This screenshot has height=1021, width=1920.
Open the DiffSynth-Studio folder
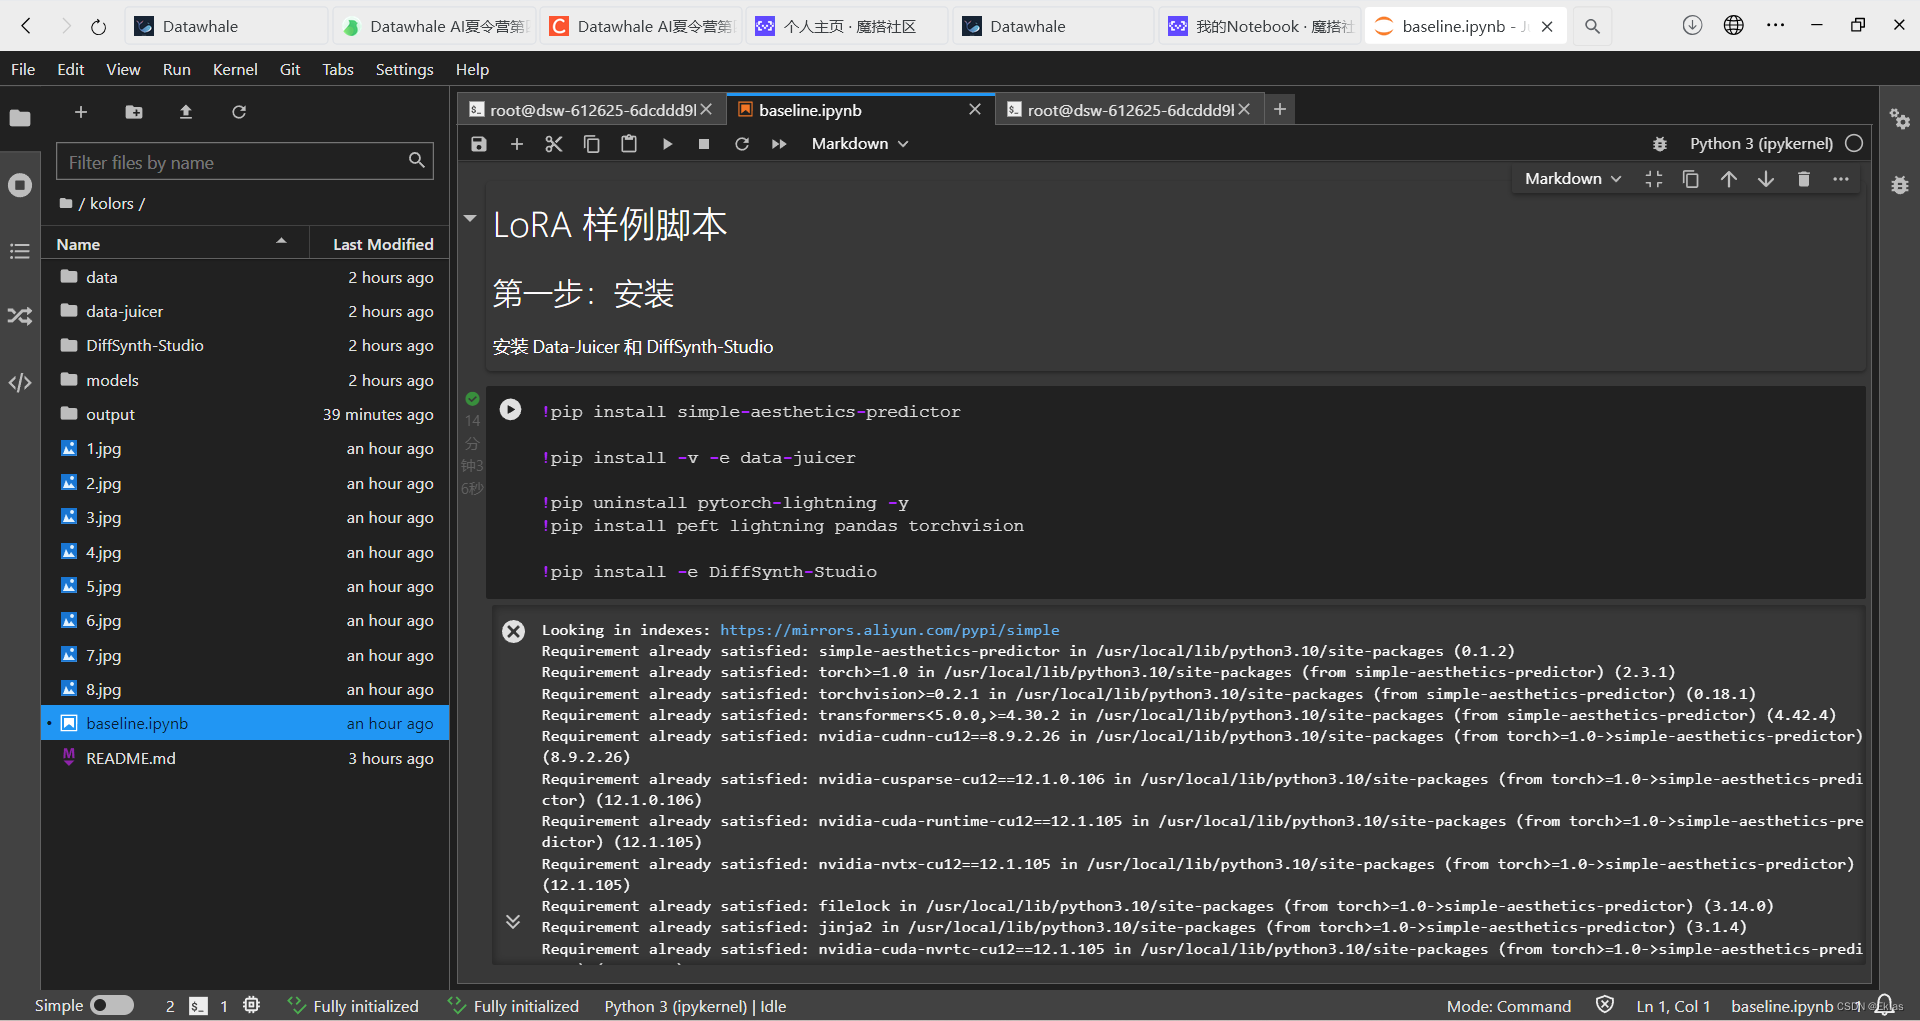point(245,346)
